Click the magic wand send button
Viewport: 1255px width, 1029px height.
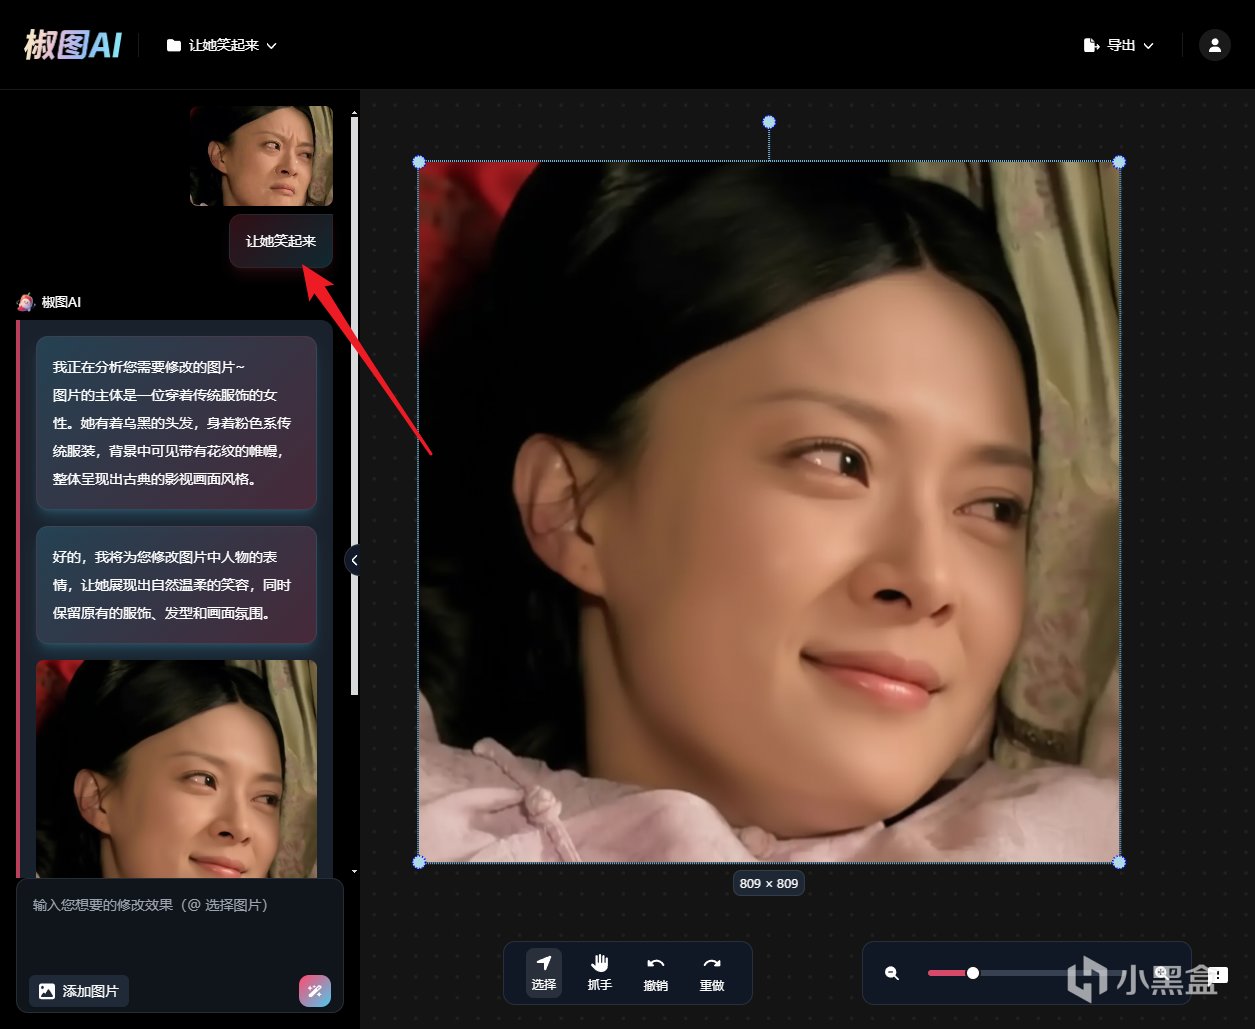coord(315,991)
